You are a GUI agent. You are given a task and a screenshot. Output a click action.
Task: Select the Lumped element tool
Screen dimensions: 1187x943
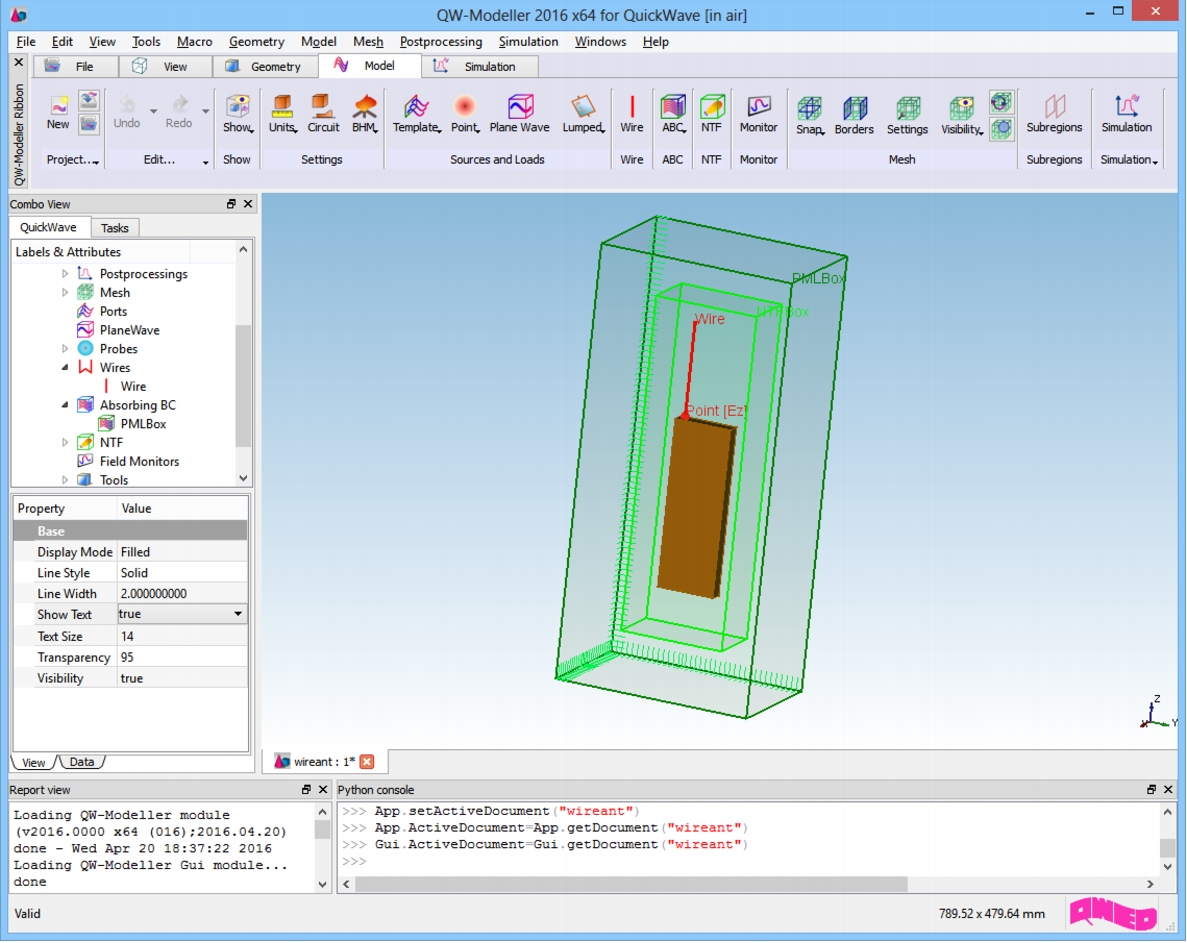click(x=583, y=114)
